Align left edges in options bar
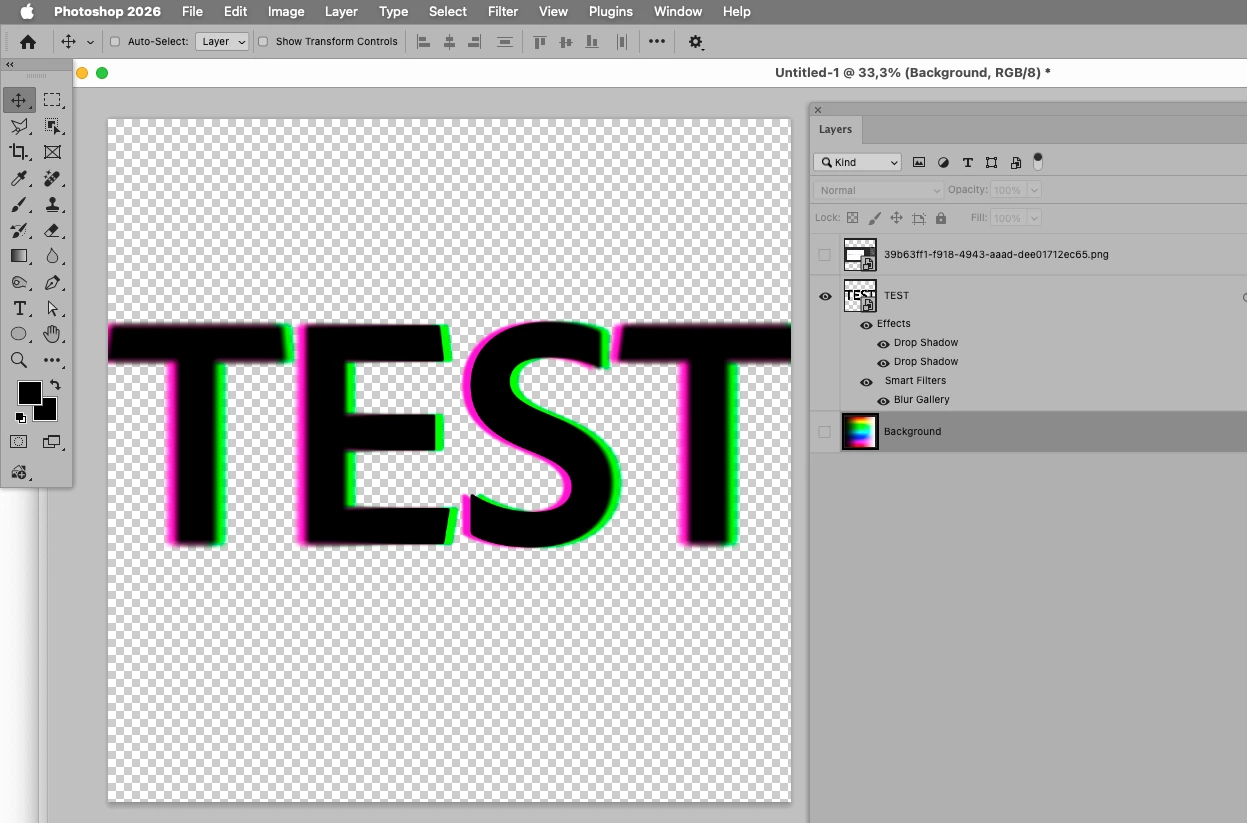The image size is (1247, 823). pos(423,42)
